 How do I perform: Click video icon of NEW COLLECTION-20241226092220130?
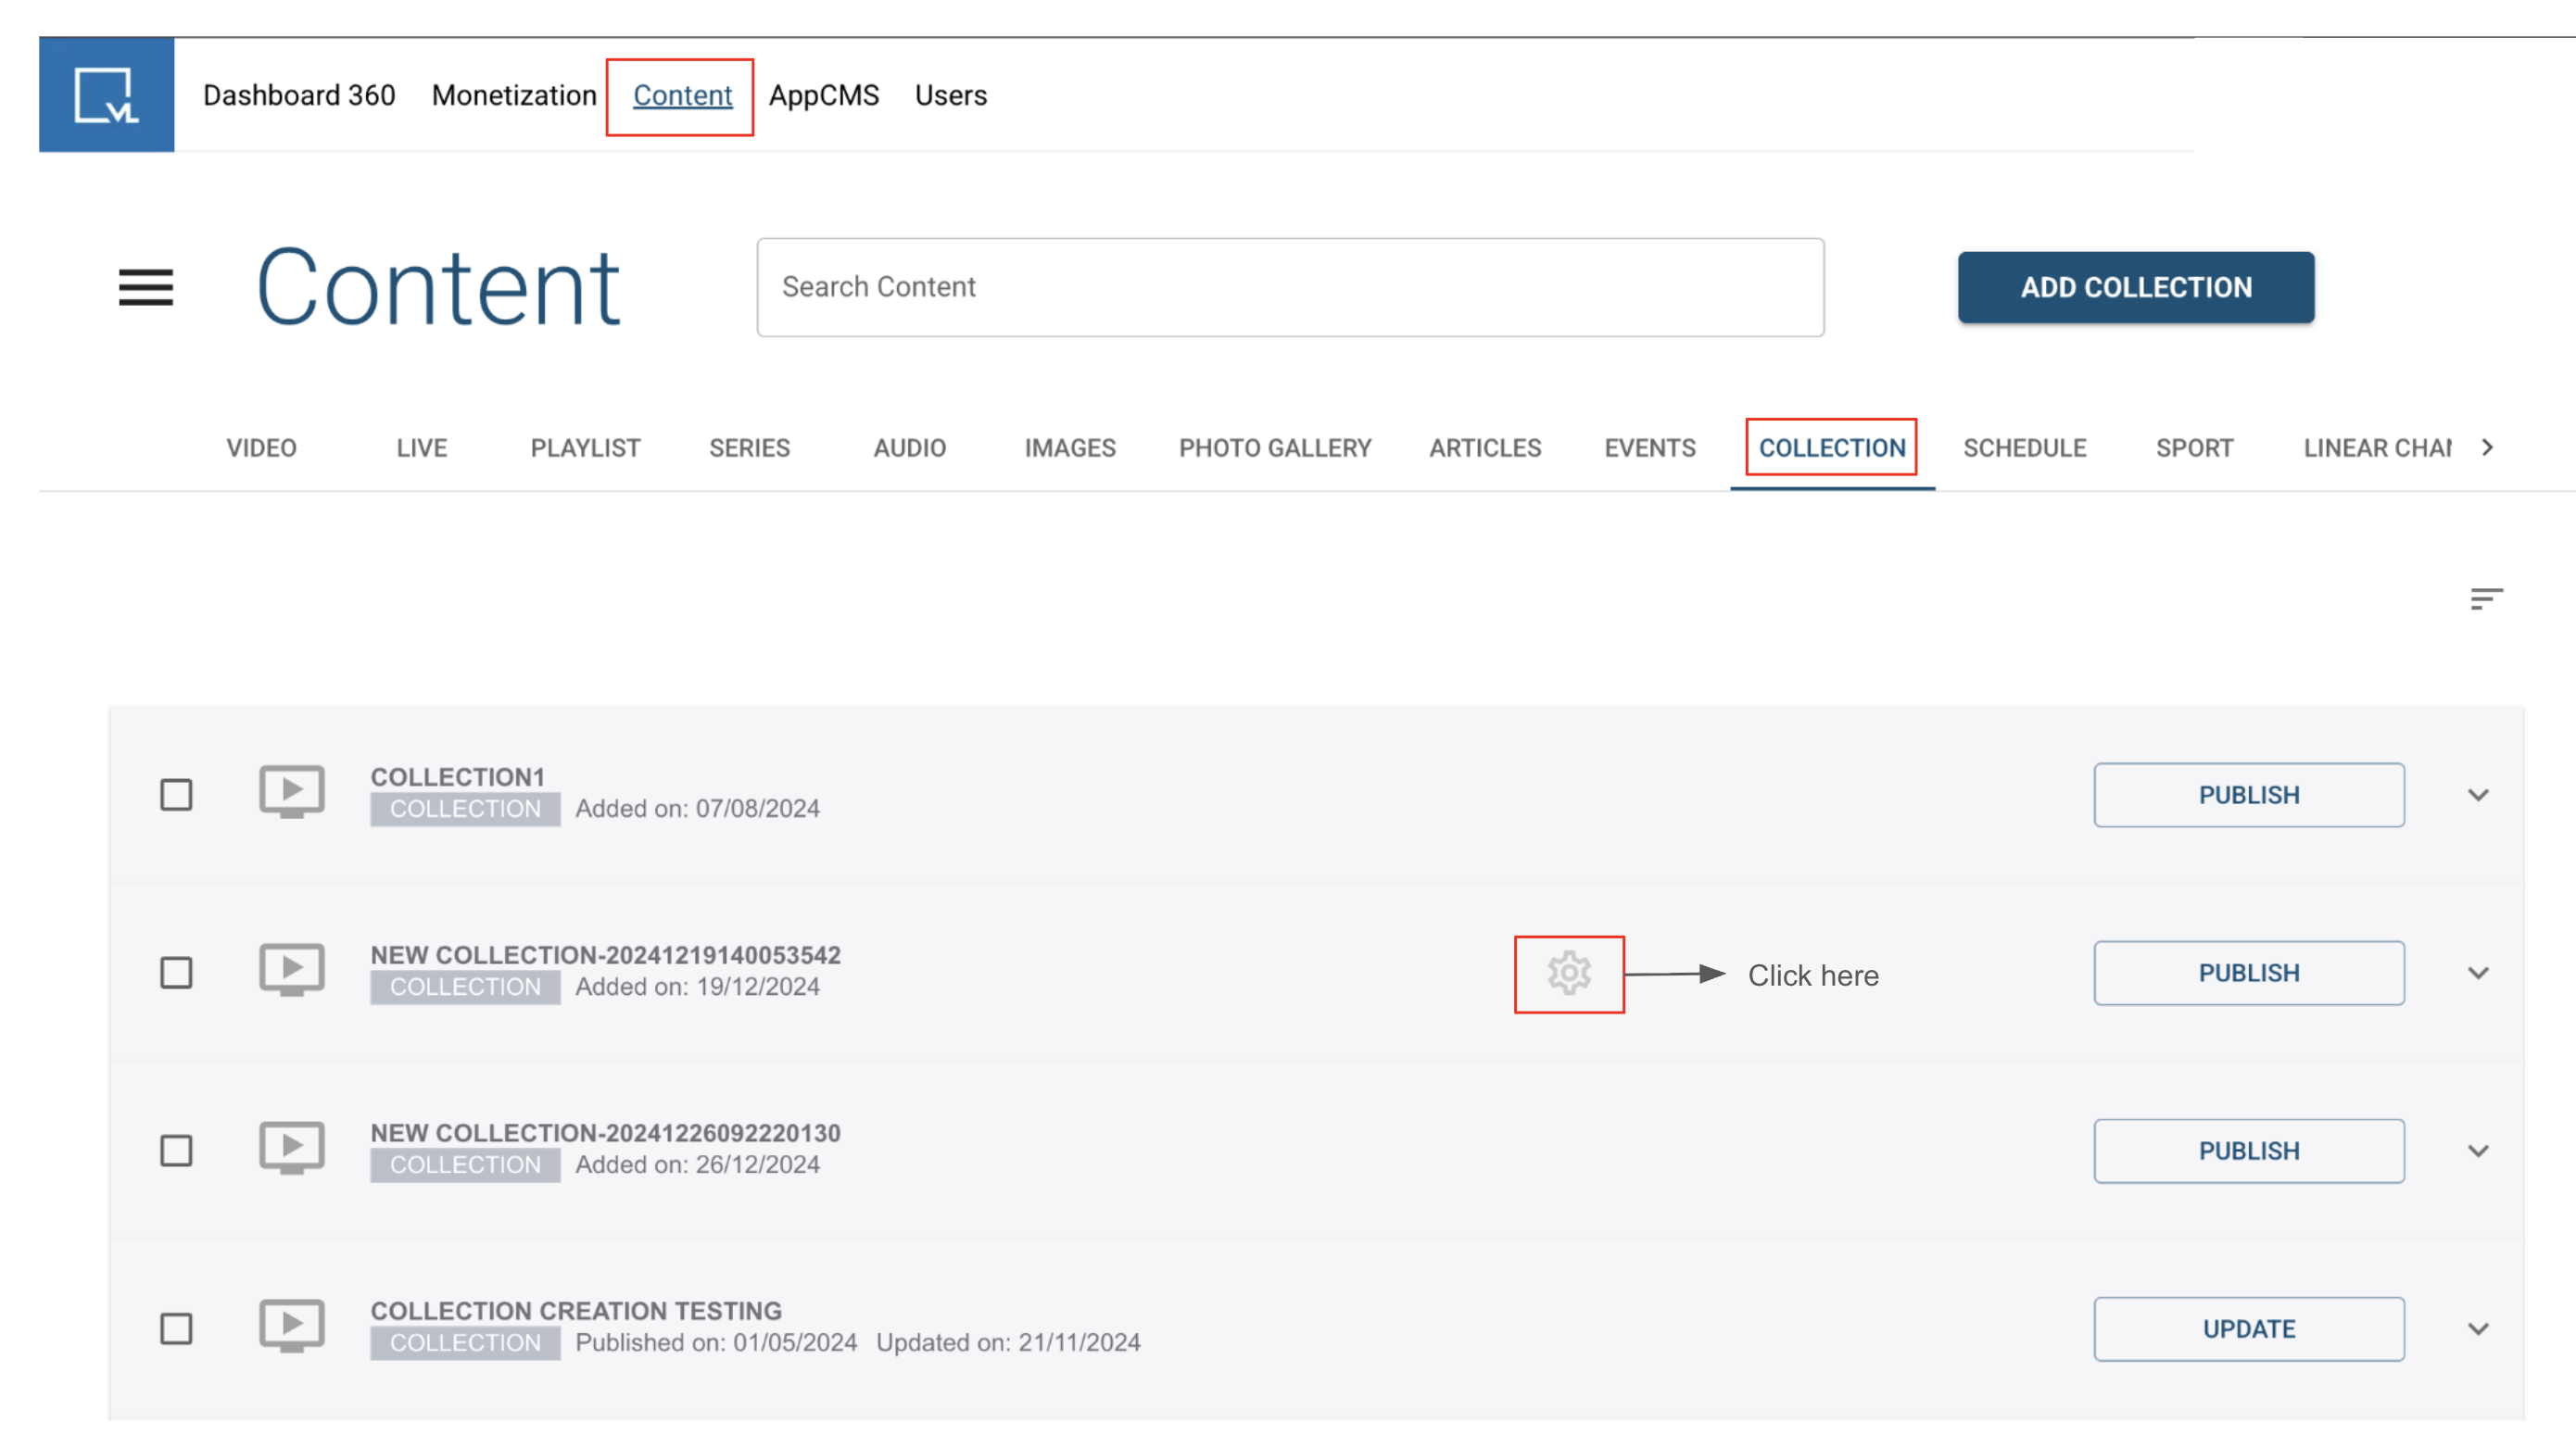(292, 1148)
